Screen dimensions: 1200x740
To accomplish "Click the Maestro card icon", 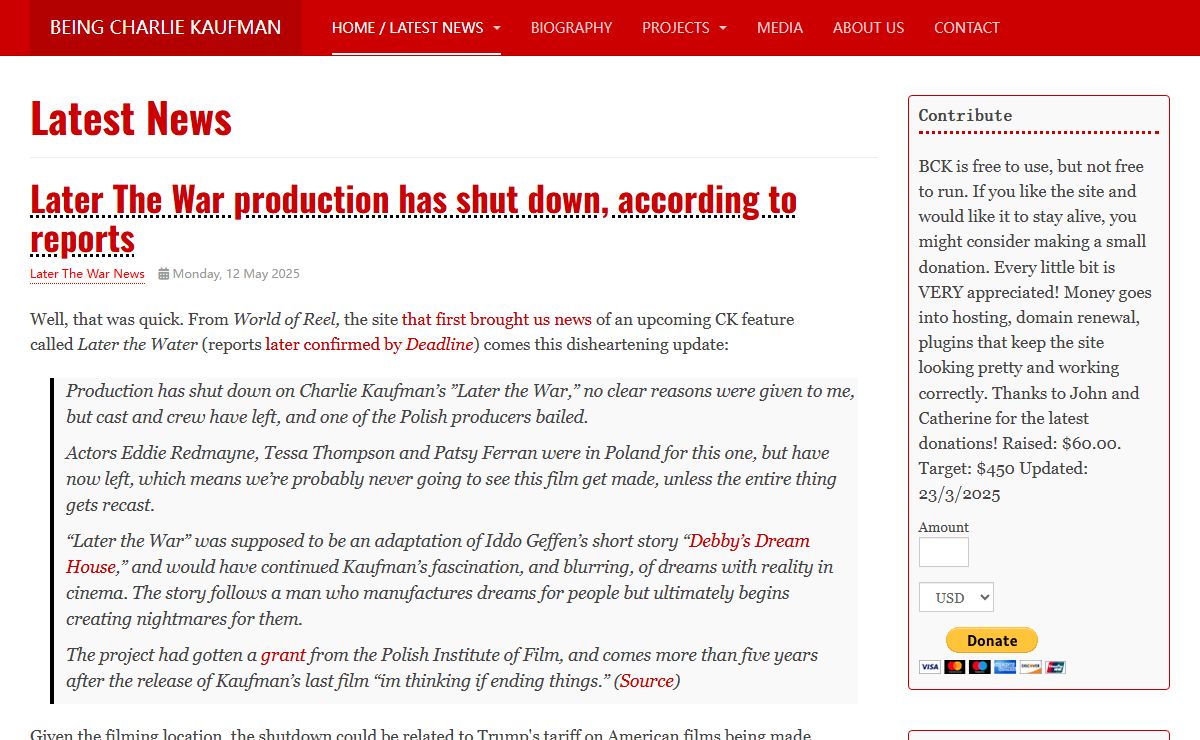I will click(980, 667).
